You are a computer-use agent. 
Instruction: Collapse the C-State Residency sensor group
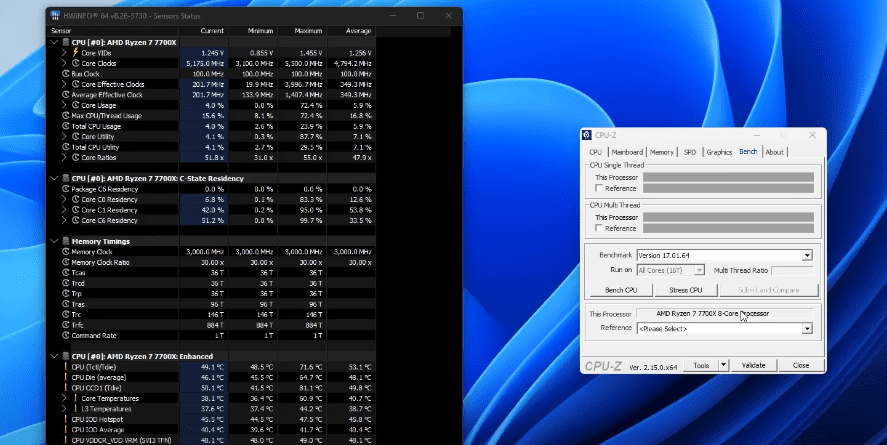55,178
